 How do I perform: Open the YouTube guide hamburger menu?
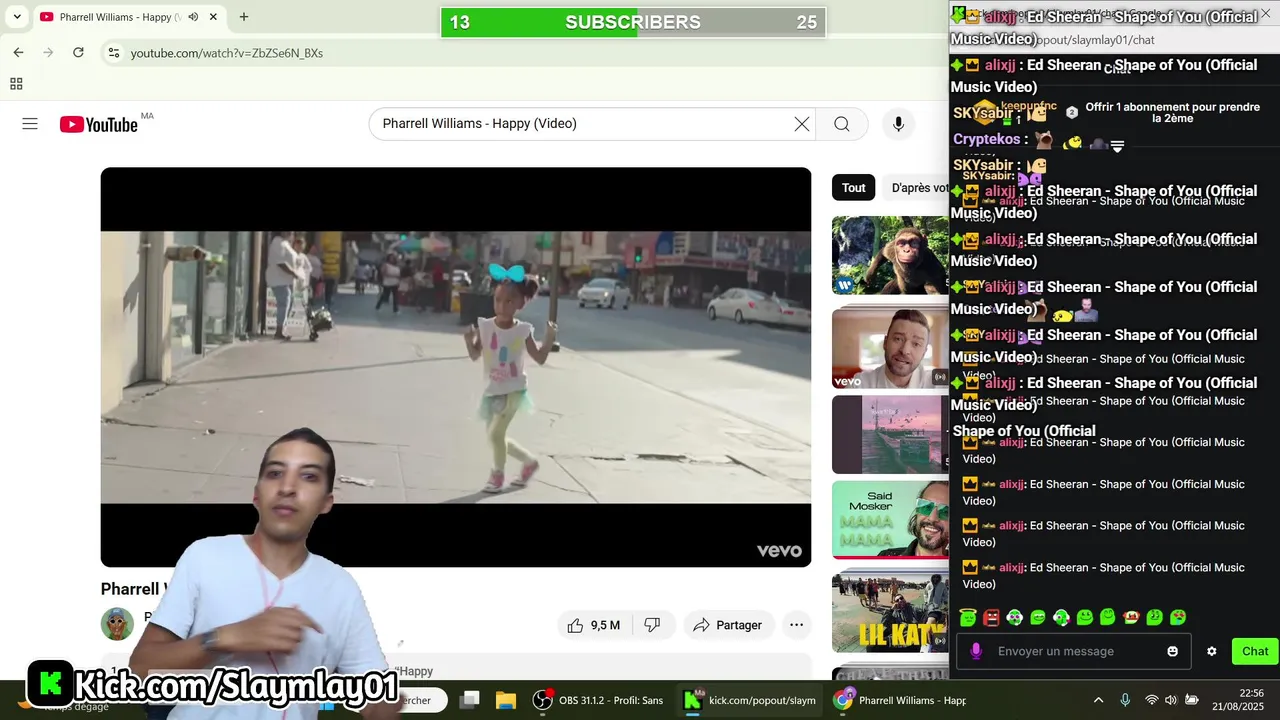click(30, 124)
